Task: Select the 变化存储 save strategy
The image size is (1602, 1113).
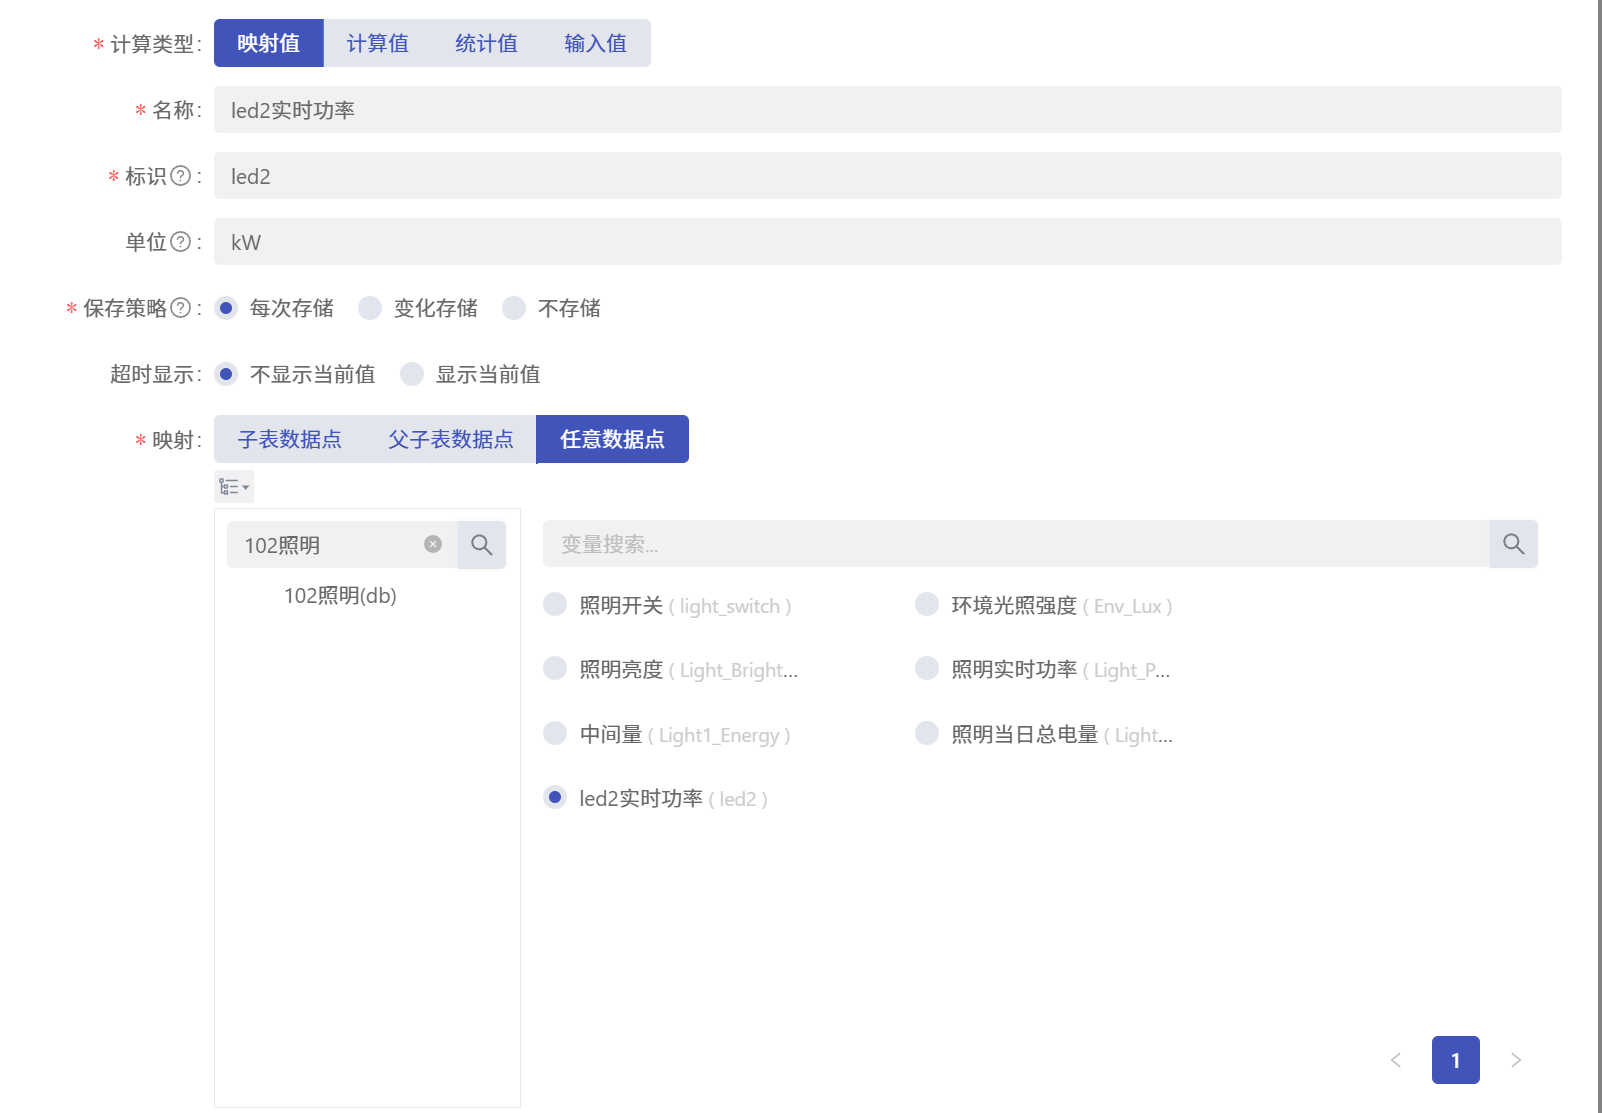Action: 370,308
